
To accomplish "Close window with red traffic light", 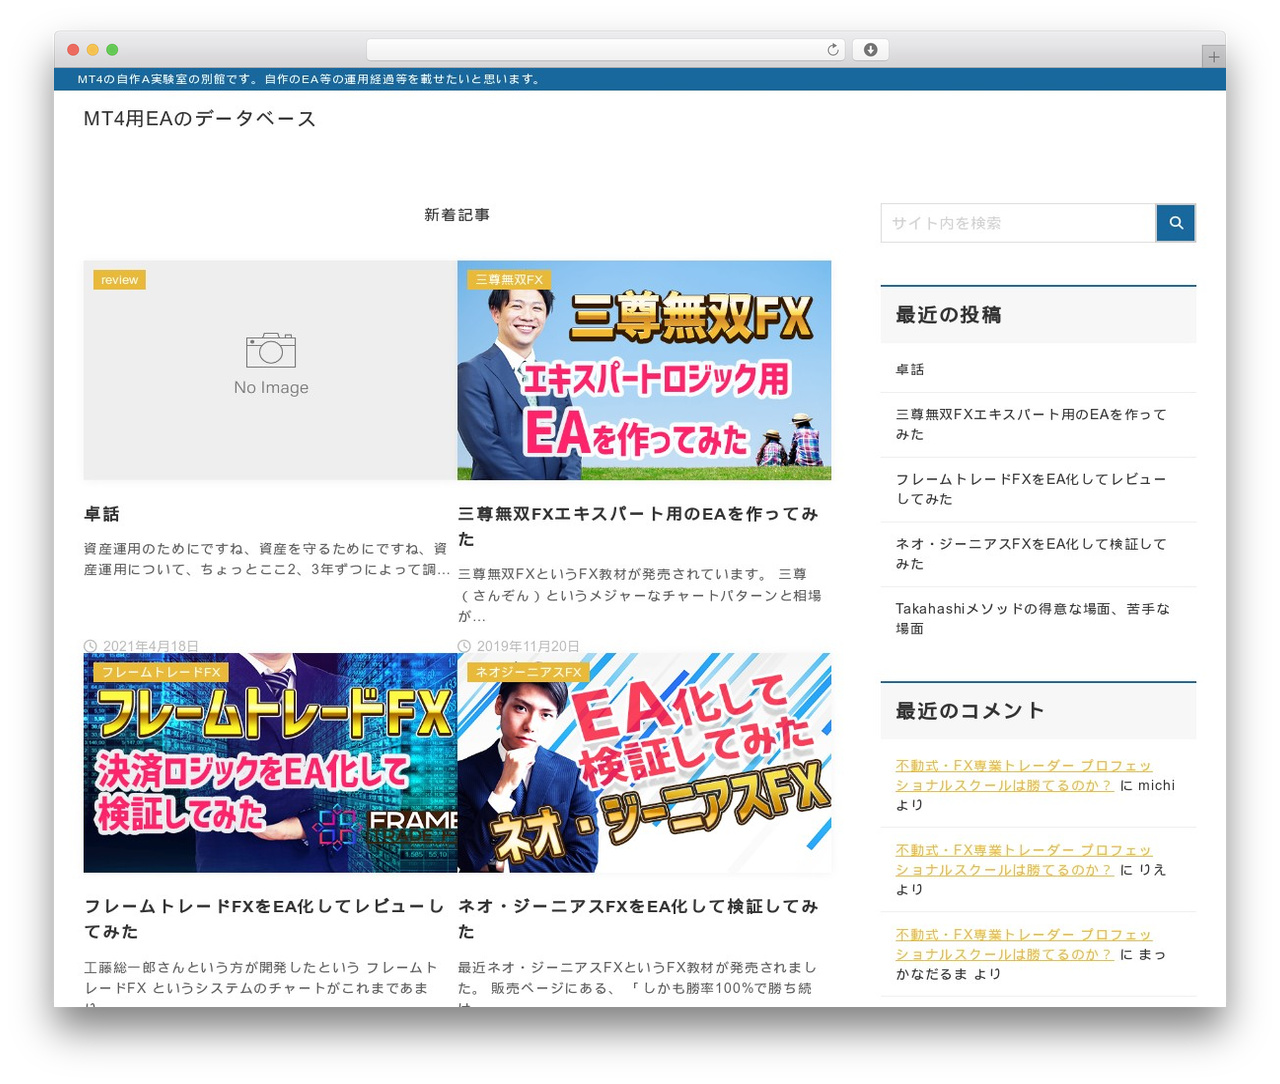I will click(73, 50).
